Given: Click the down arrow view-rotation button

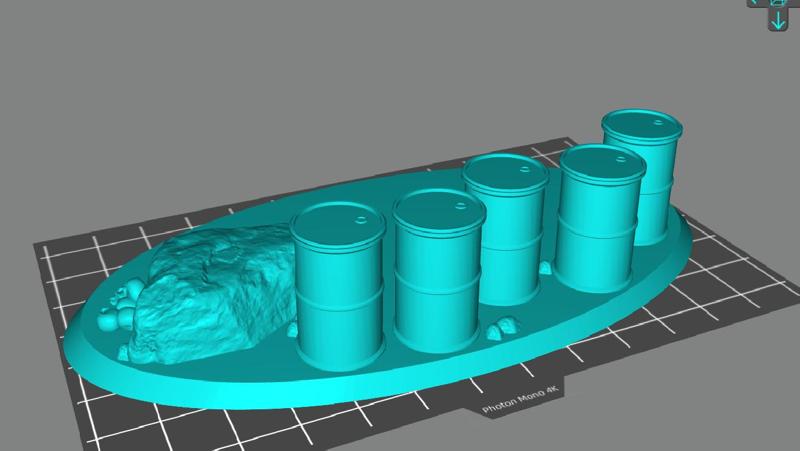Looking at the screenshot, I should click(778, 20).
